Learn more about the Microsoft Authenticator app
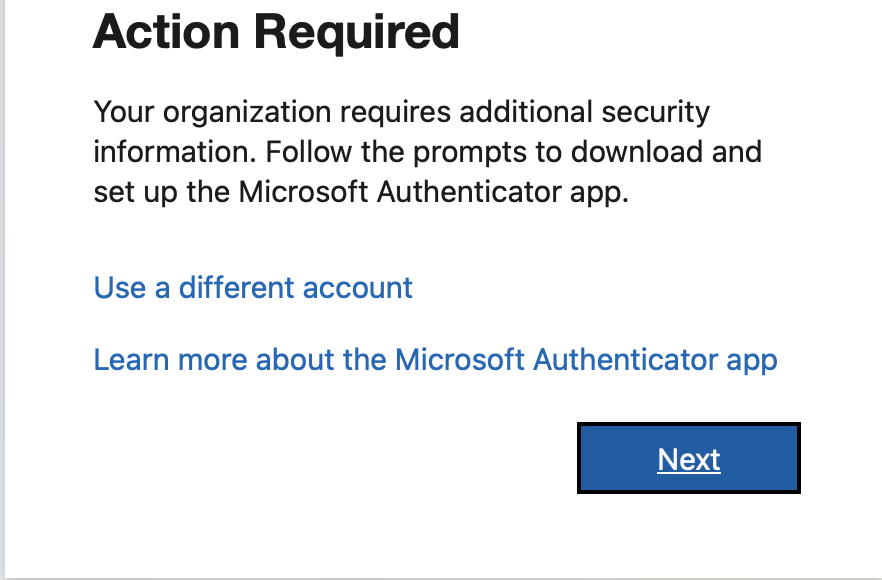 coord(435,359)
